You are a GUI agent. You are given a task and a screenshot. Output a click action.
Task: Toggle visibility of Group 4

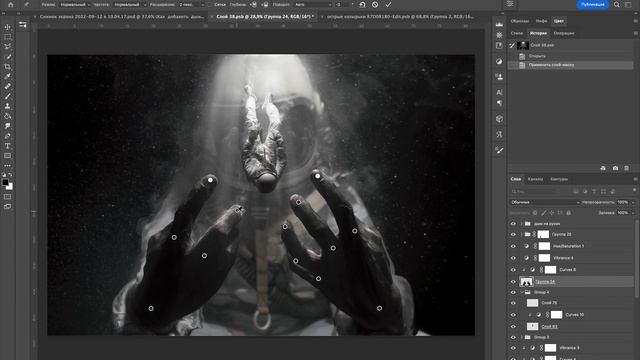point(513,292)
